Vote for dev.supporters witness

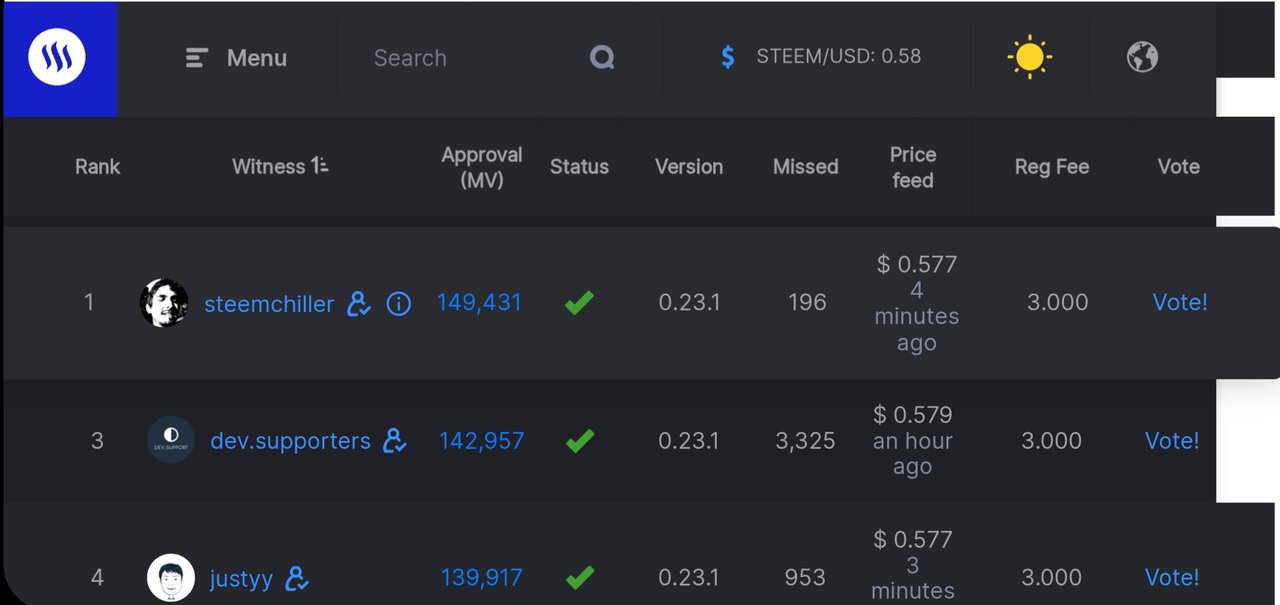click(x=1172, y=441)
